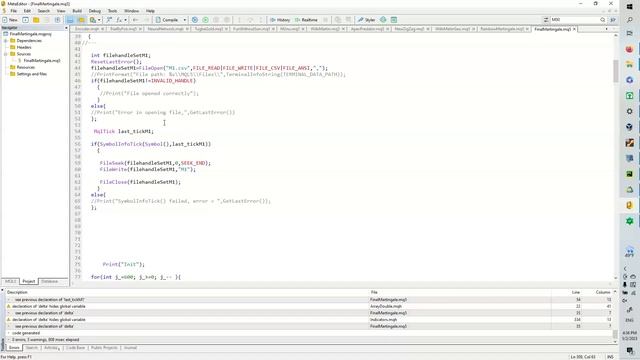Open the Tools menu

tap(112, 11)
